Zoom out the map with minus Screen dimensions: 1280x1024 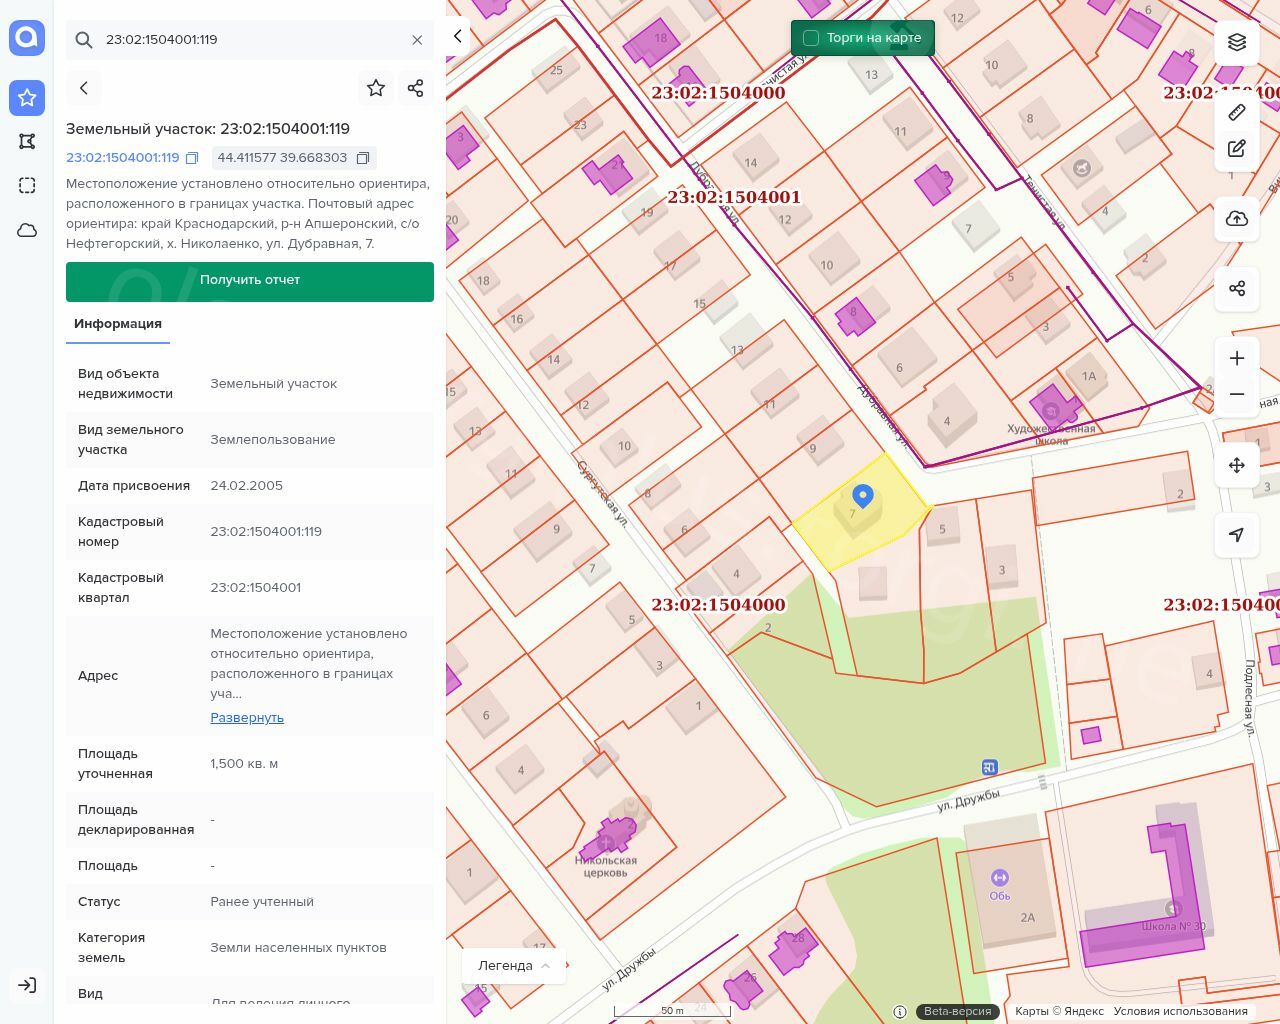[x=1237, y=394]
